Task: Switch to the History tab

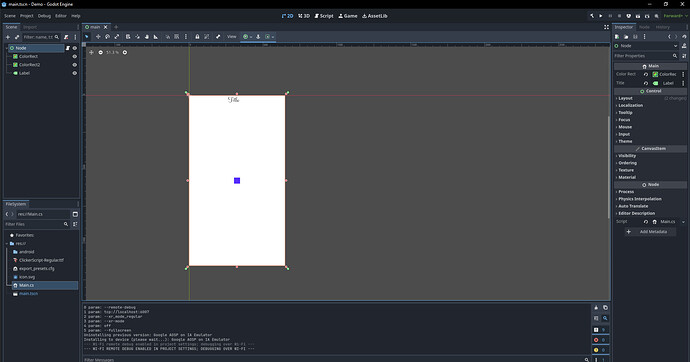Action: [x=662, y=27]
